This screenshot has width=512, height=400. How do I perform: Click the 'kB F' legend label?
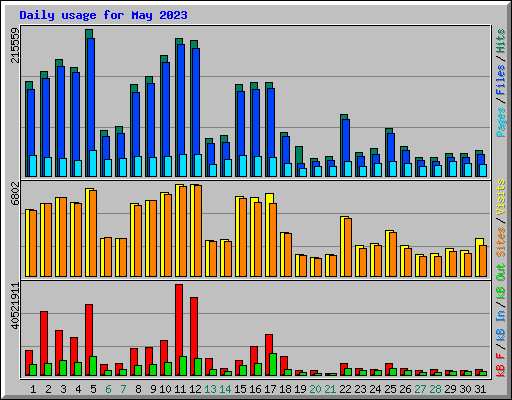click(500, 365)
